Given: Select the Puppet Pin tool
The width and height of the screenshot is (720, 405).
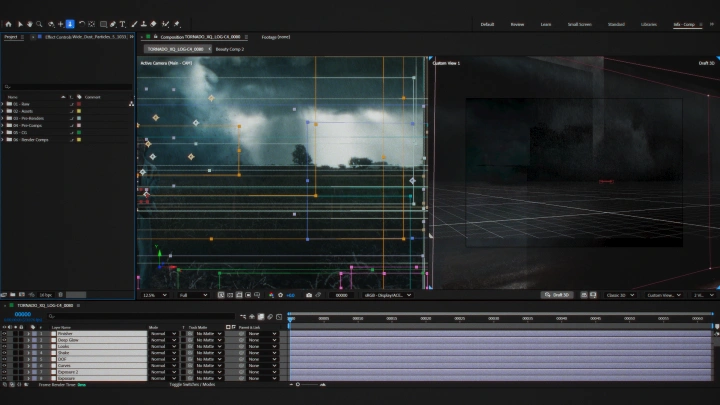Looking at the screenshot, I should pyautogui.click(x=177, y=24).
